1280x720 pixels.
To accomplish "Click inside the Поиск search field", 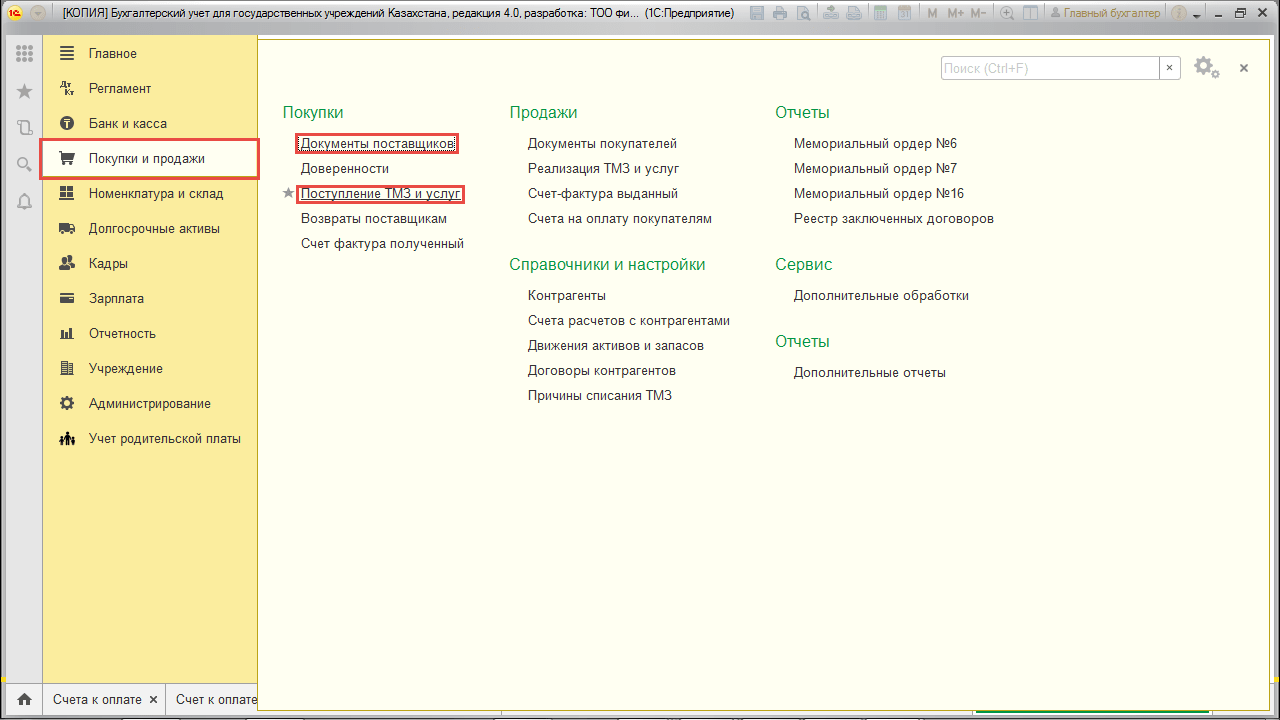I will tap(1040, 68).
